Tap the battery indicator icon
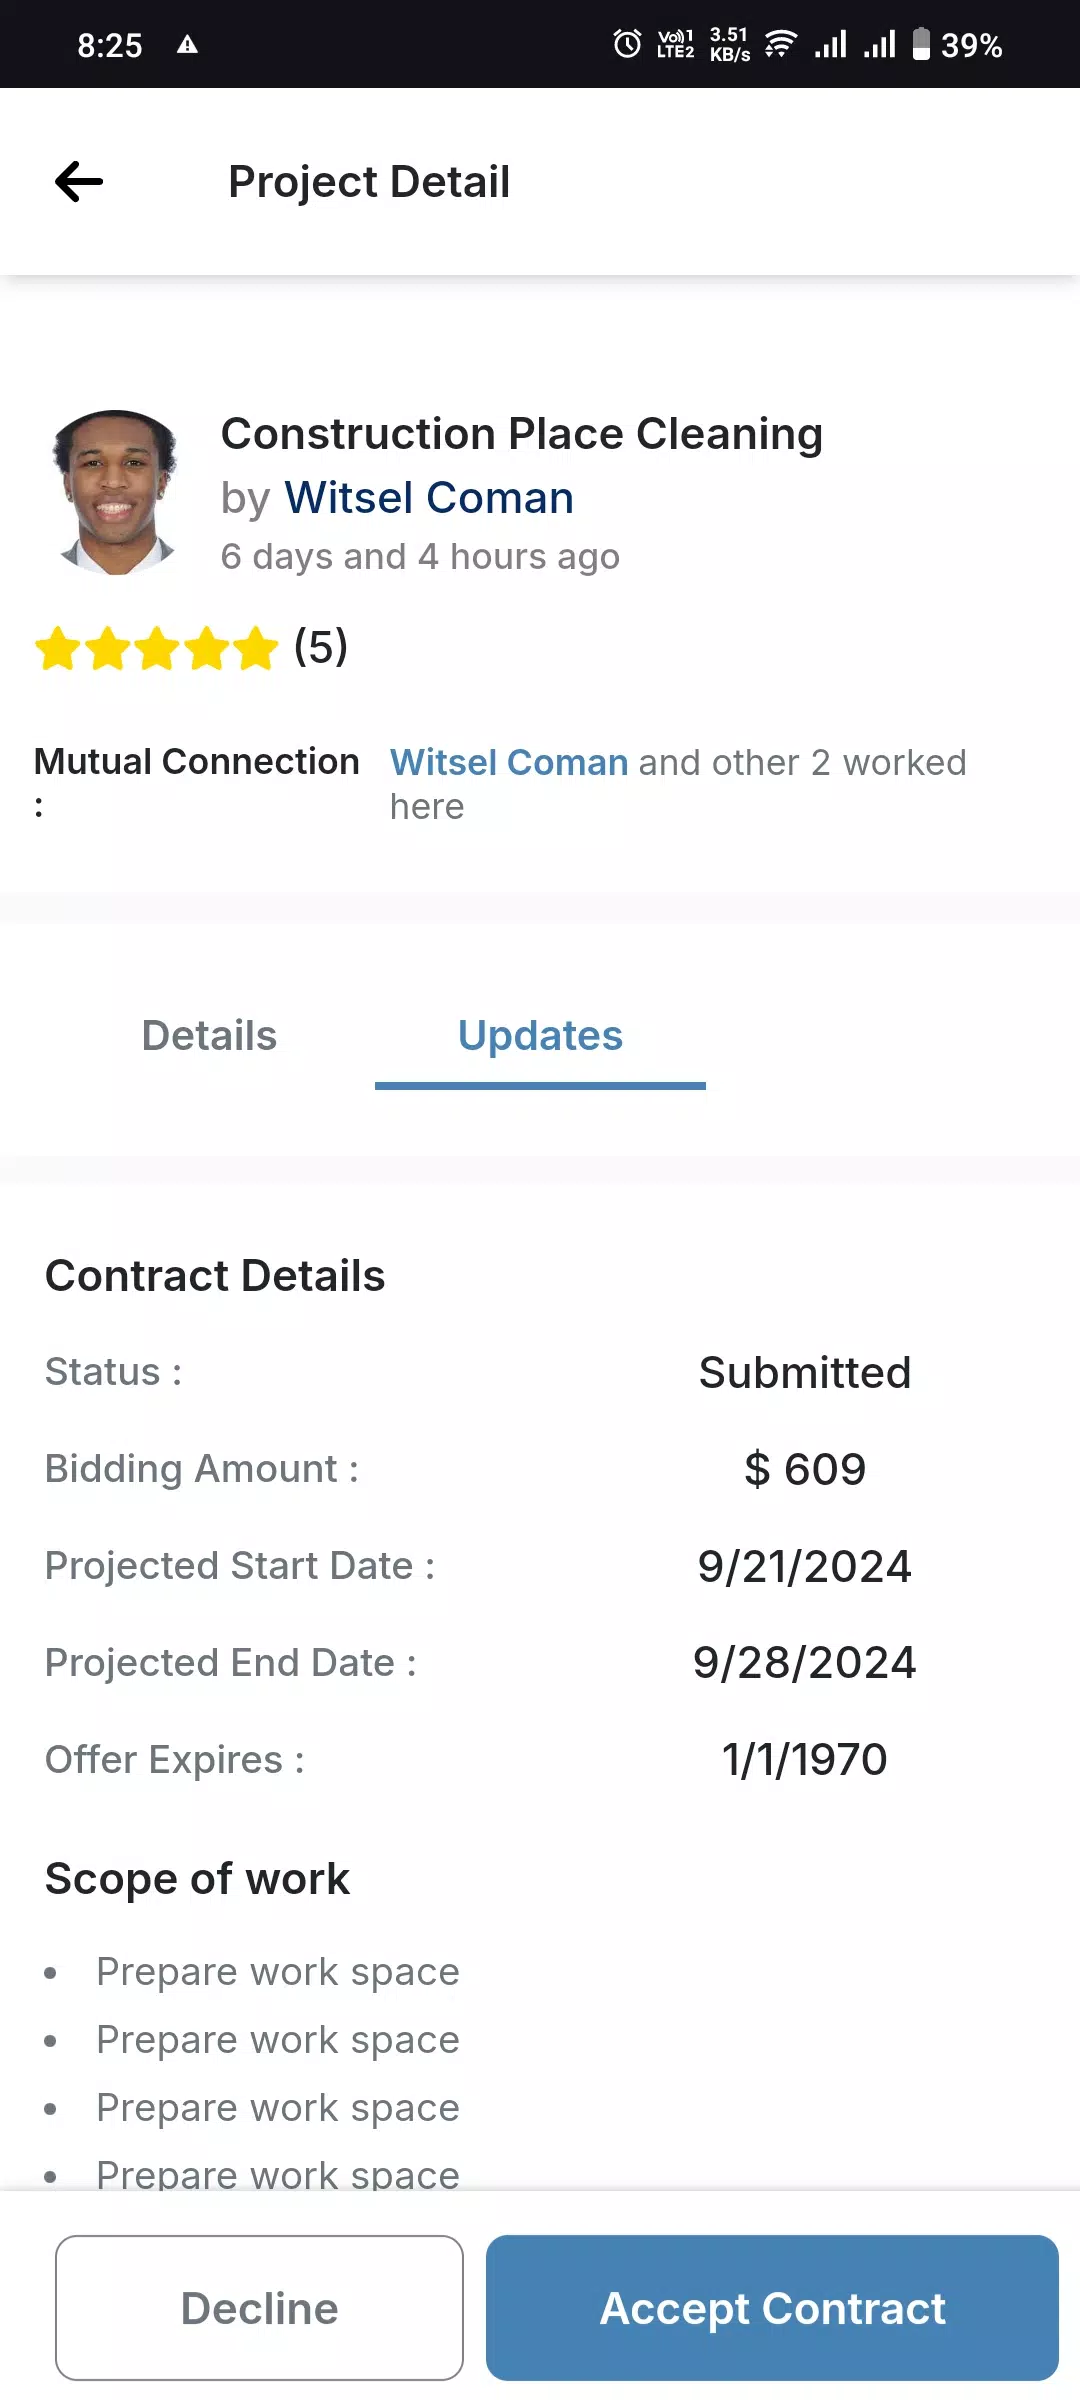This screenshot has width=1080, height=2400. [x=921, y=44]
